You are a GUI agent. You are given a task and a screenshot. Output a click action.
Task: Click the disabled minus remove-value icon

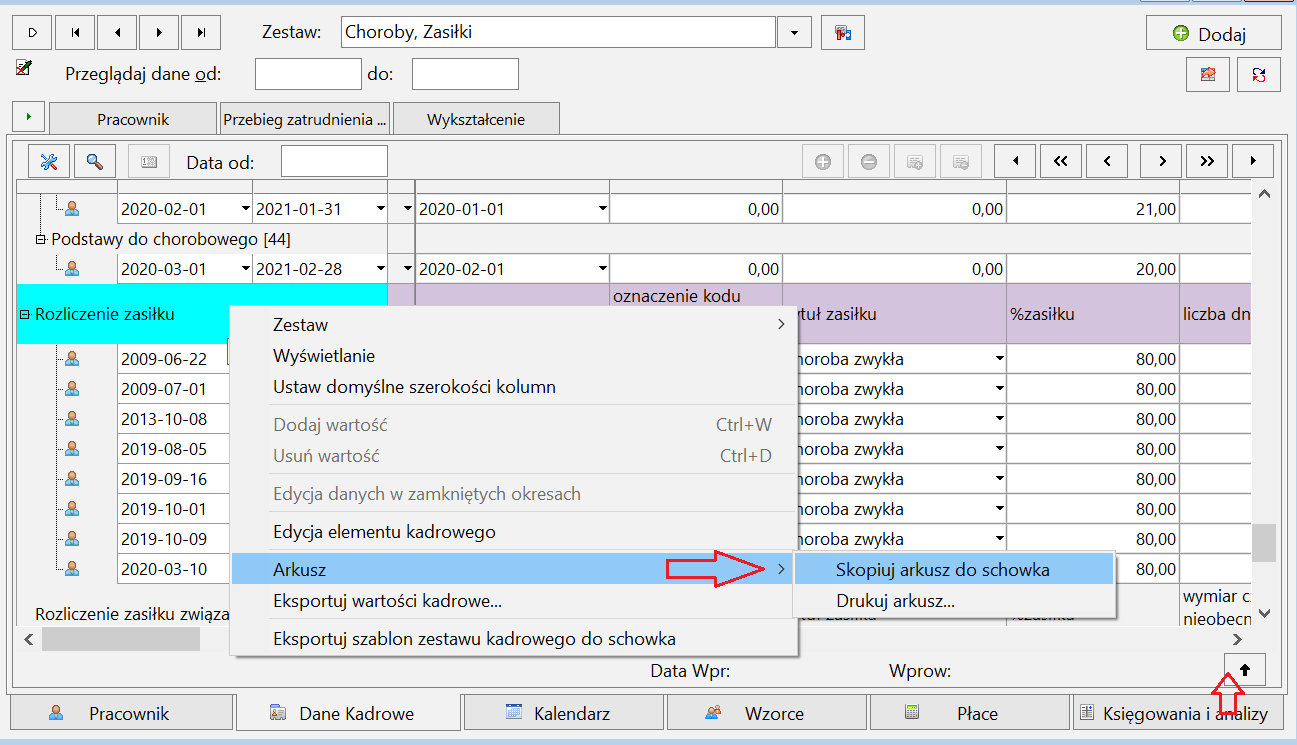[x=869, y=161]
